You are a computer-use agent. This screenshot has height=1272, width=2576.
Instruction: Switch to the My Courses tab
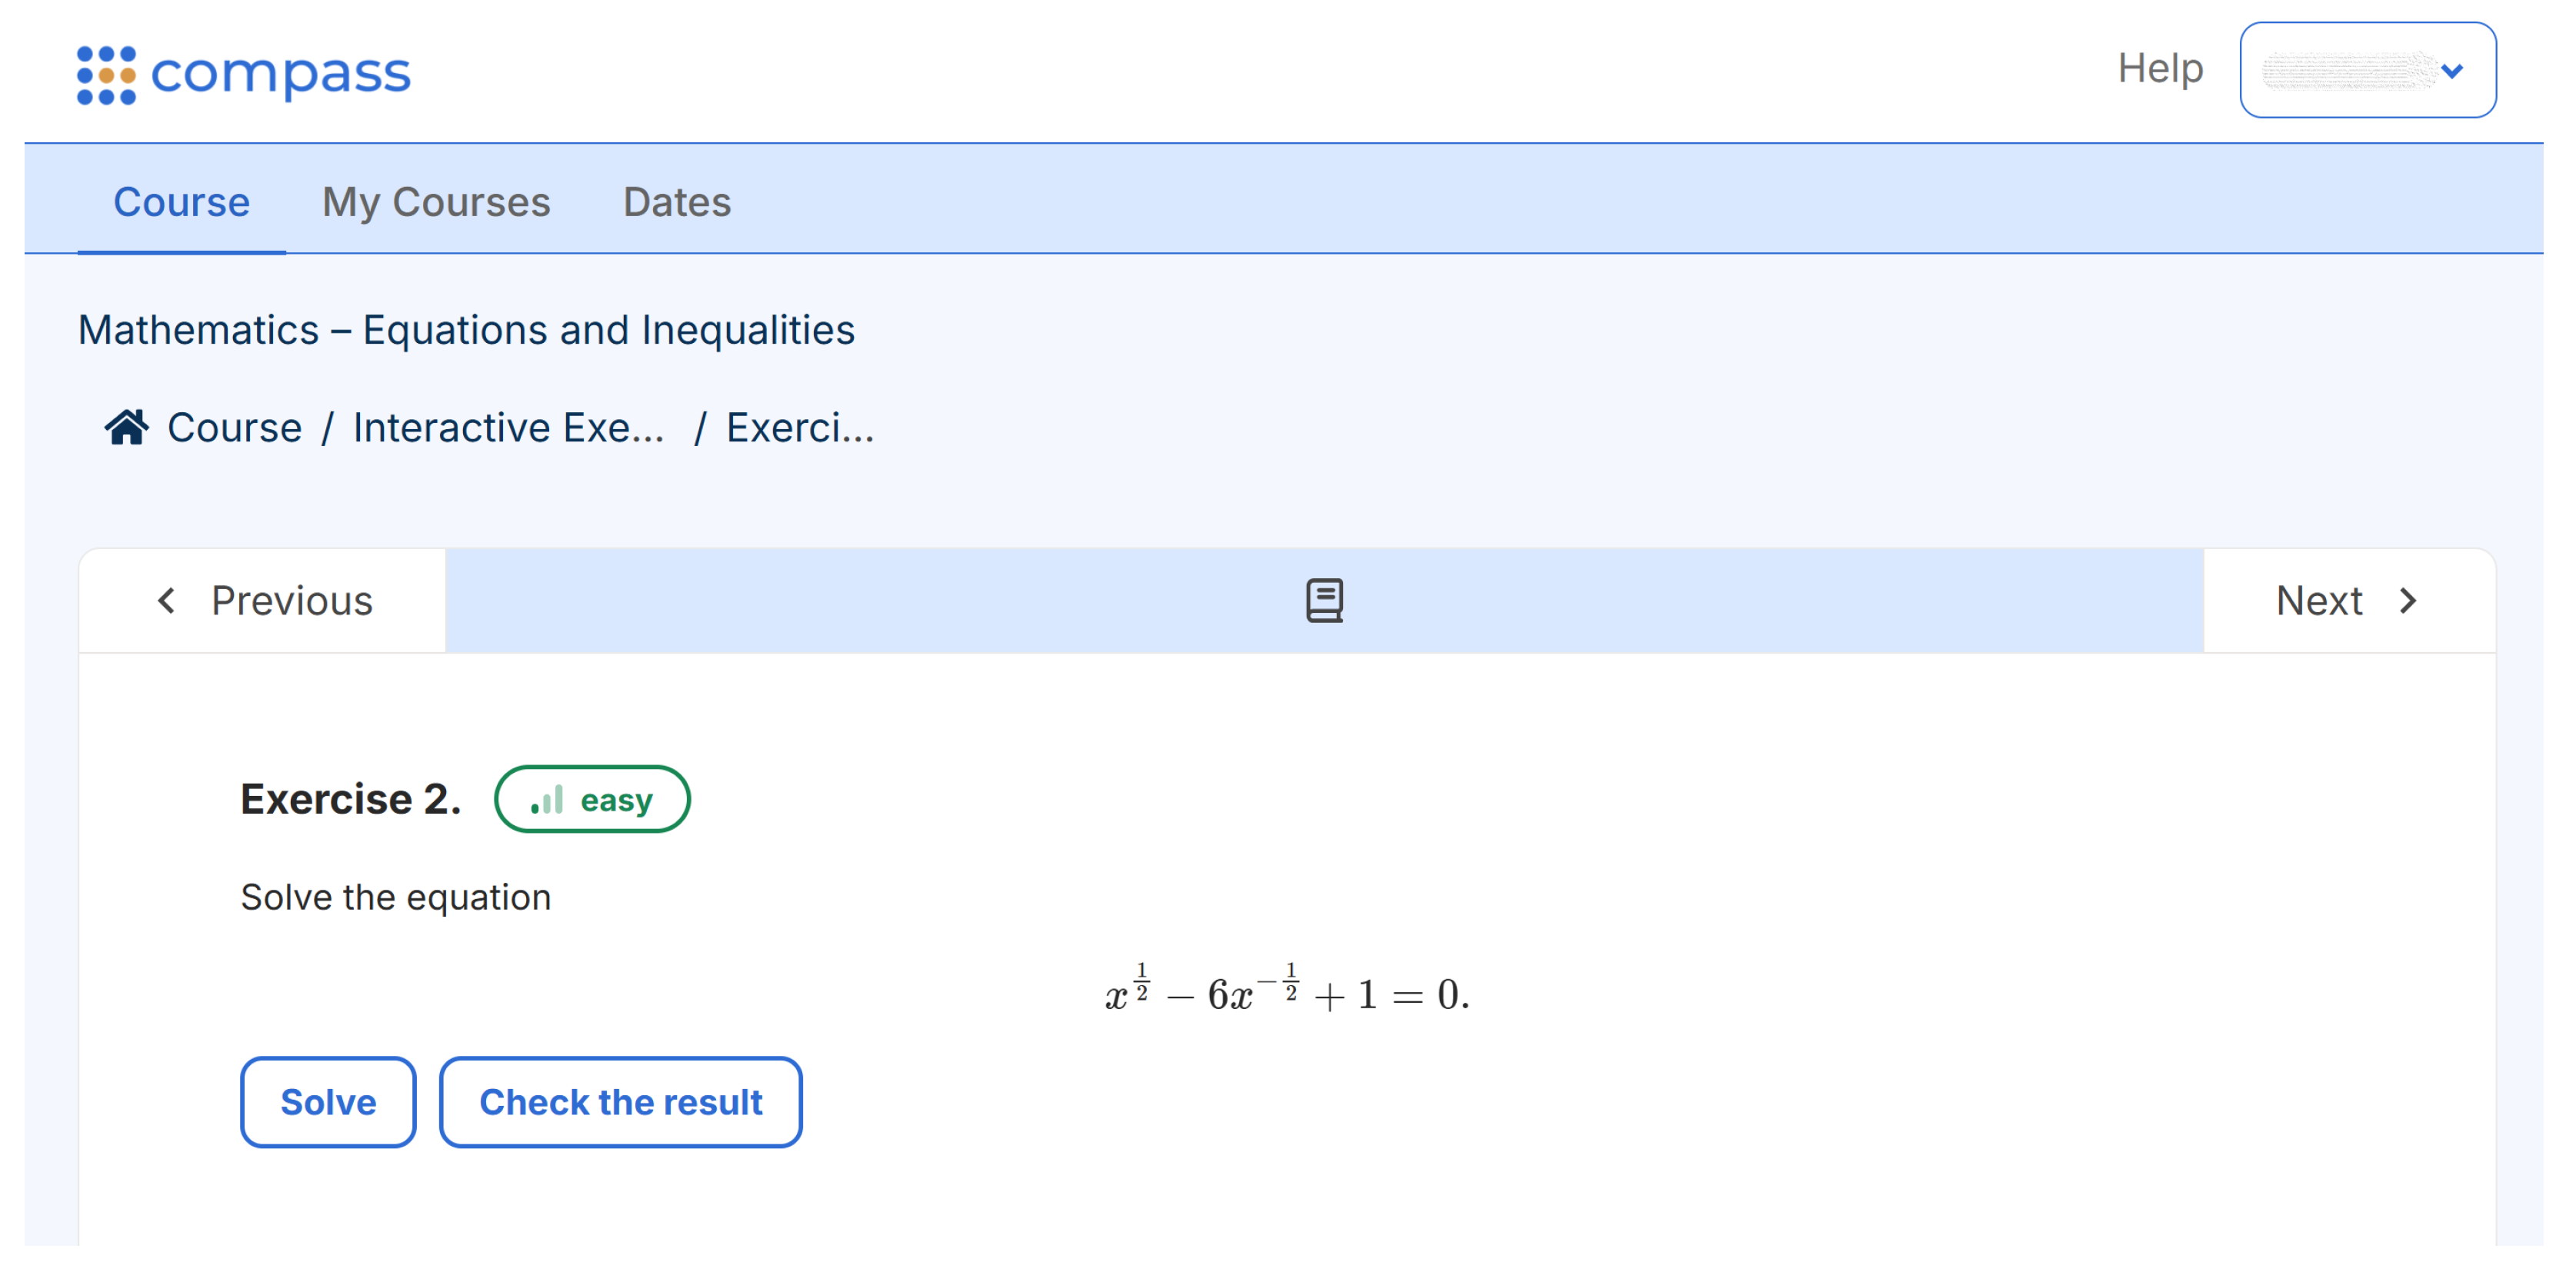tap(436, 202)
